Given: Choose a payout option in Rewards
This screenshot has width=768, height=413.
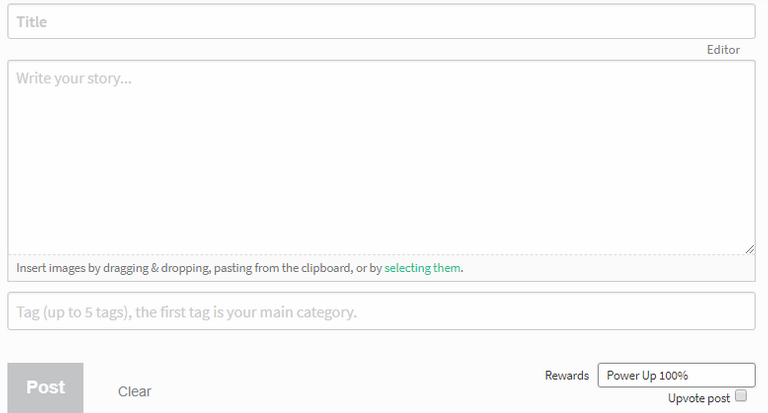Looking at the screenshot, I should click(675, 375).
